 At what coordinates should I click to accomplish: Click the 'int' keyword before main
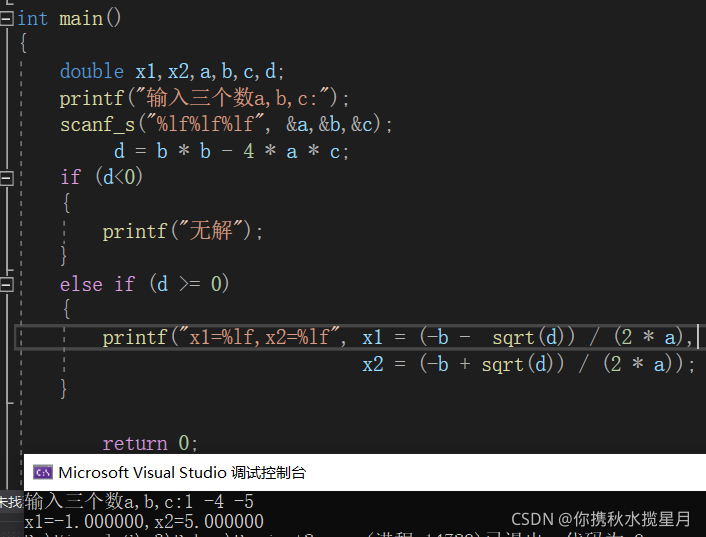[32, 19]
